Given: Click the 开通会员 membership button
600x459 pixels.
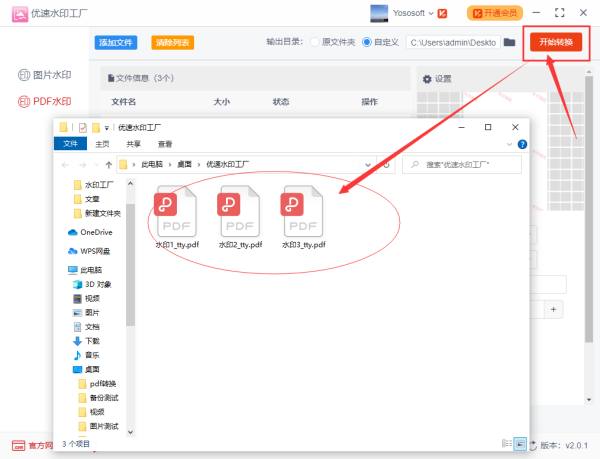Looking at the screenshot, I should (495, 13).
